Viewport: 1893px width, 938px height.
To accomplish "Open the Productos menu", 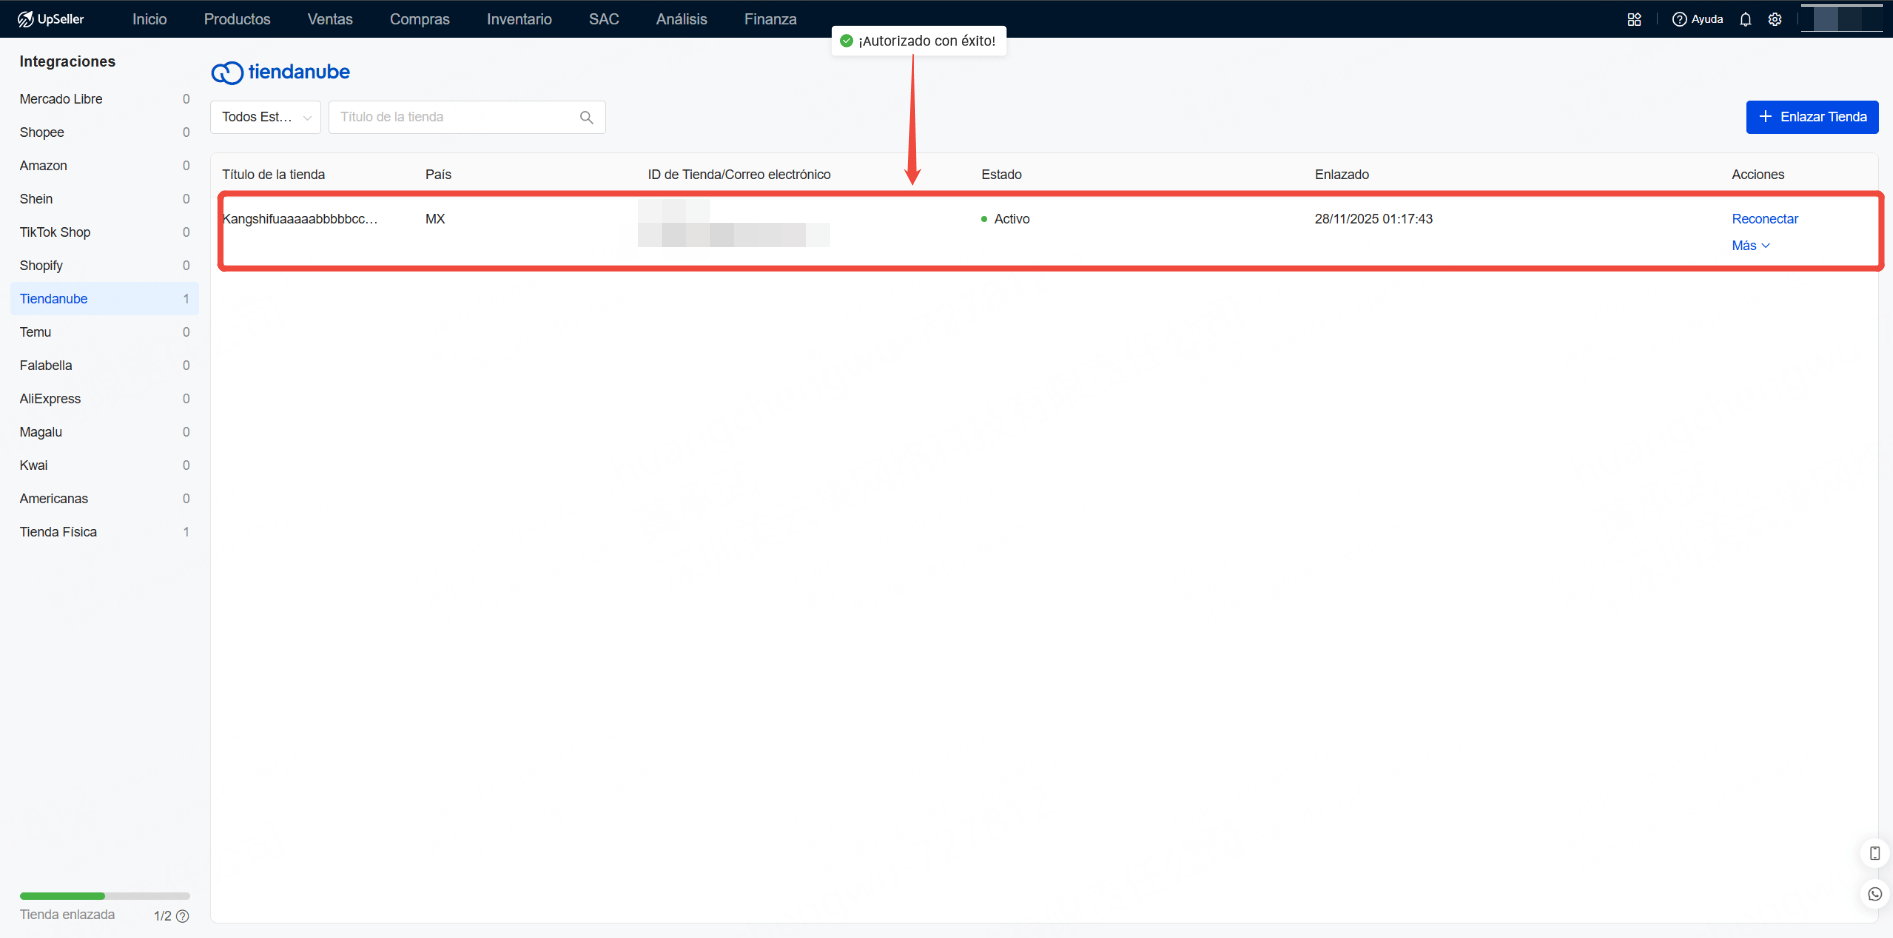I will 237,19.
